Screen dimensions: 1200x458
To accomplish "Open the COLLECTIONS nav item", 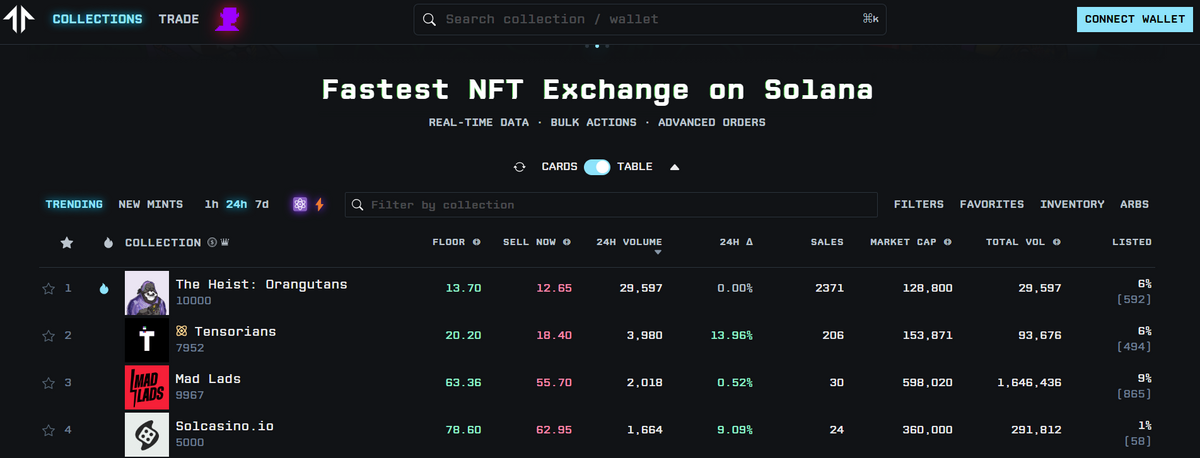I will click(x=97, y=19).
